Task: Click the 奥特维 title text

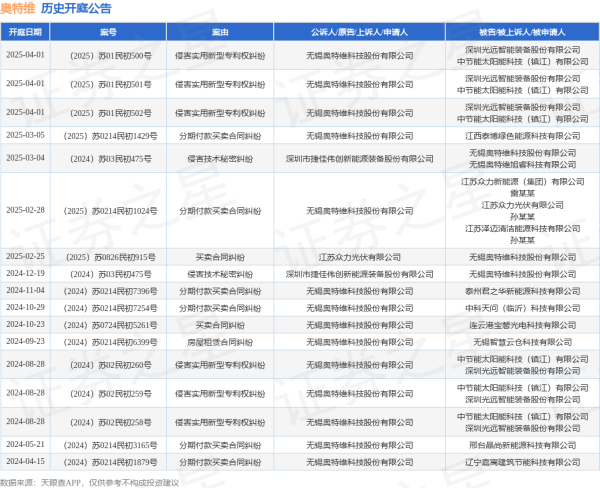Action: (x=18, y=8)
